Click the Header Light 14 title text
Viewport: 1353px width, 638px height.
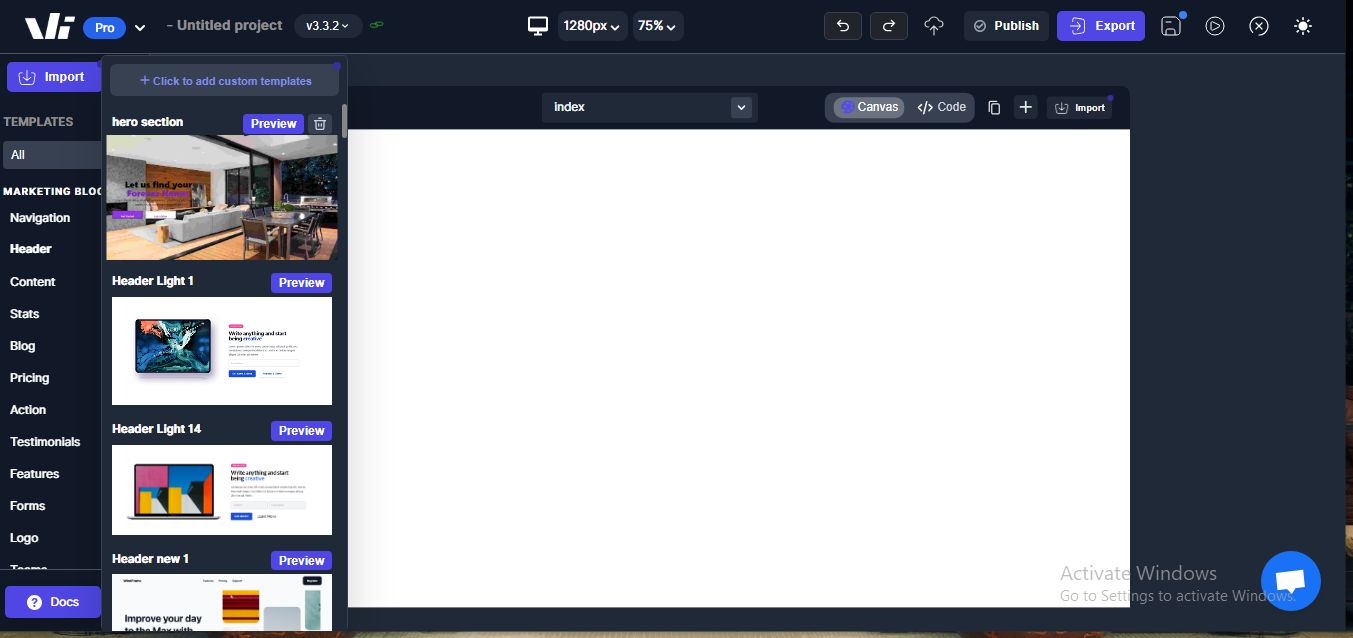pyautogui.click(x=157, y=429)
